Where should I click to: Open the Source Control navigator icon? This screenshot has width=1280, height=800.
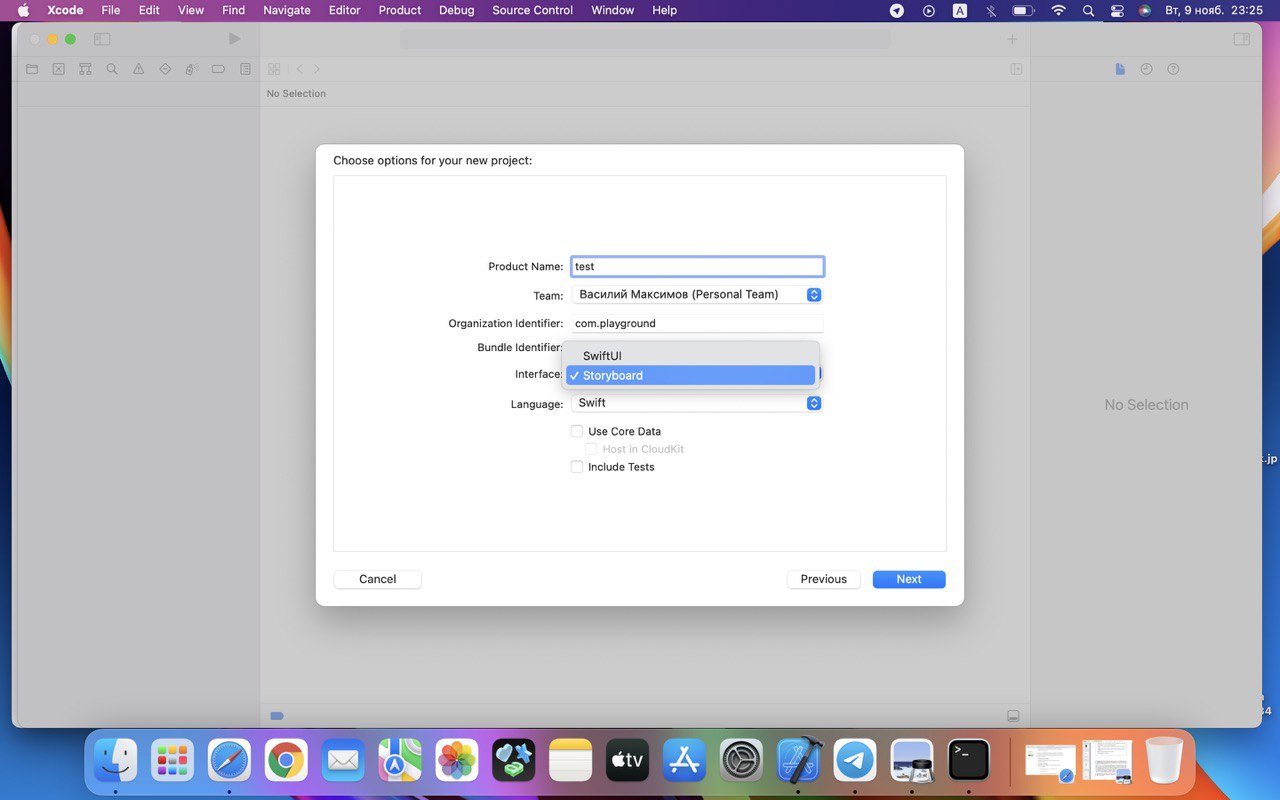(x=58, y=69)
